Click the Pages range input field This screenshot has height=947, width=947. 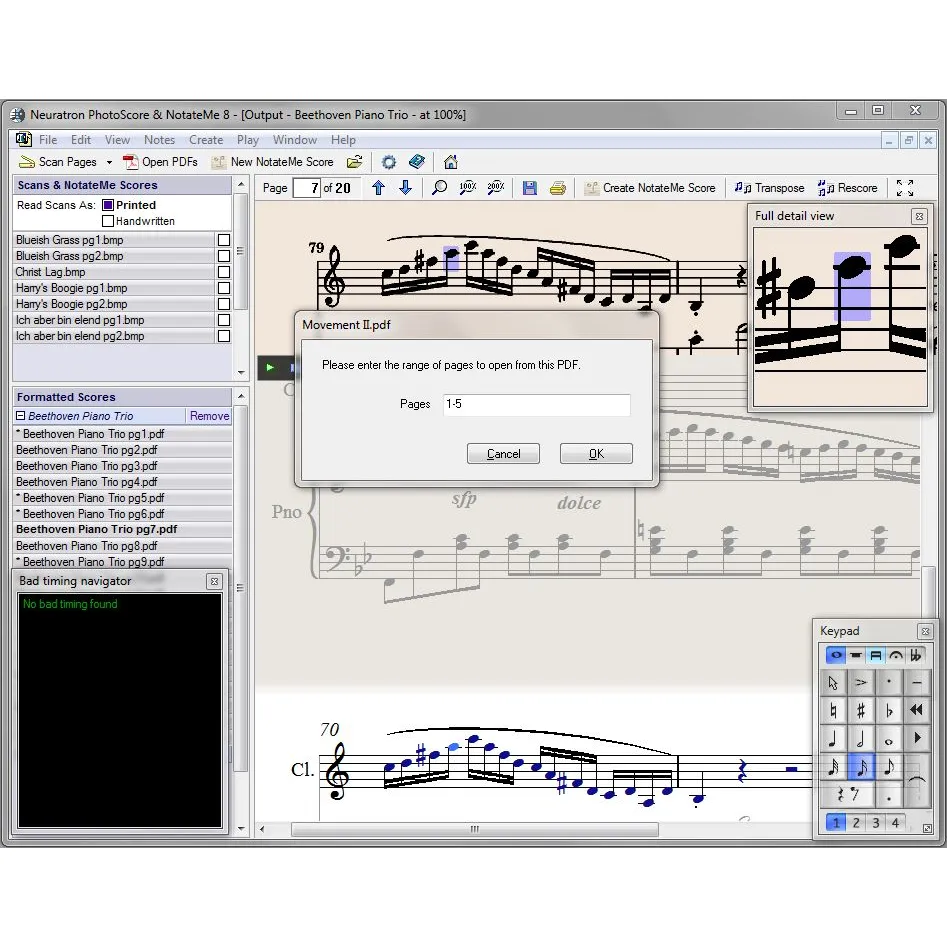[536, 404]
